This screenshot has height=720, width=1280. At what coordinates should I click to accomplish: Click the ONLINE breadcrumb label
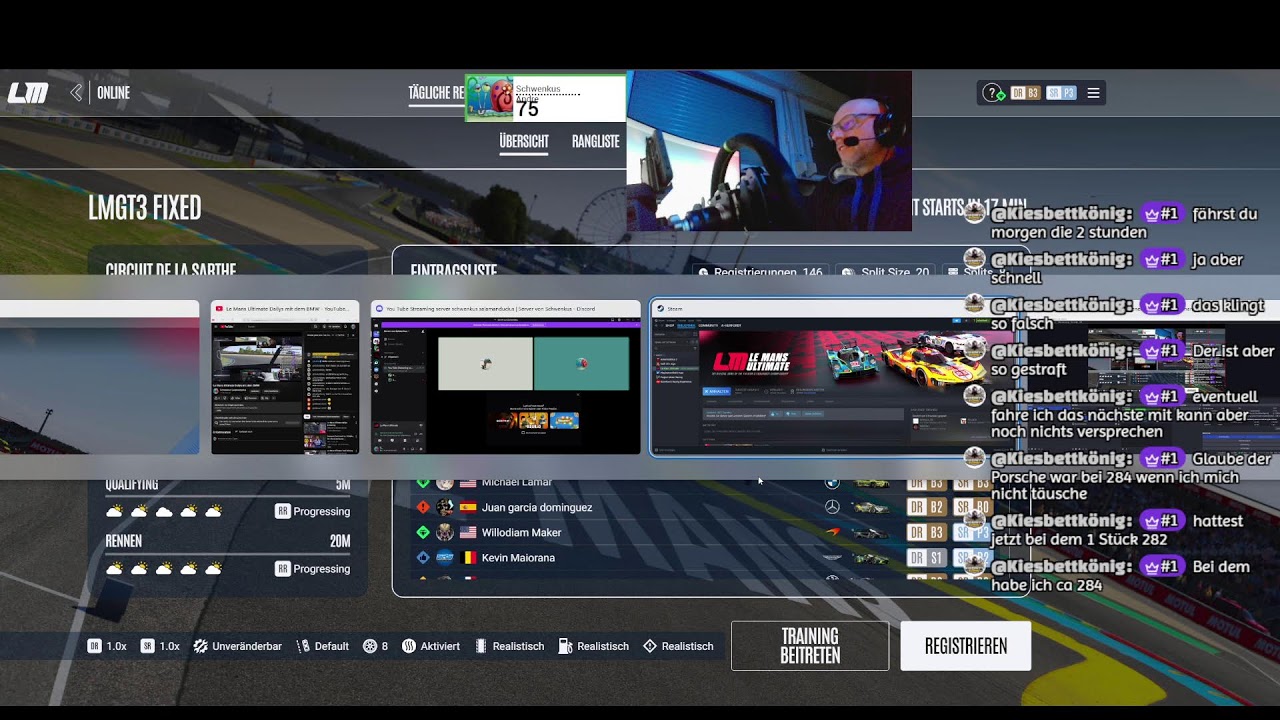[x=113, y=93]
